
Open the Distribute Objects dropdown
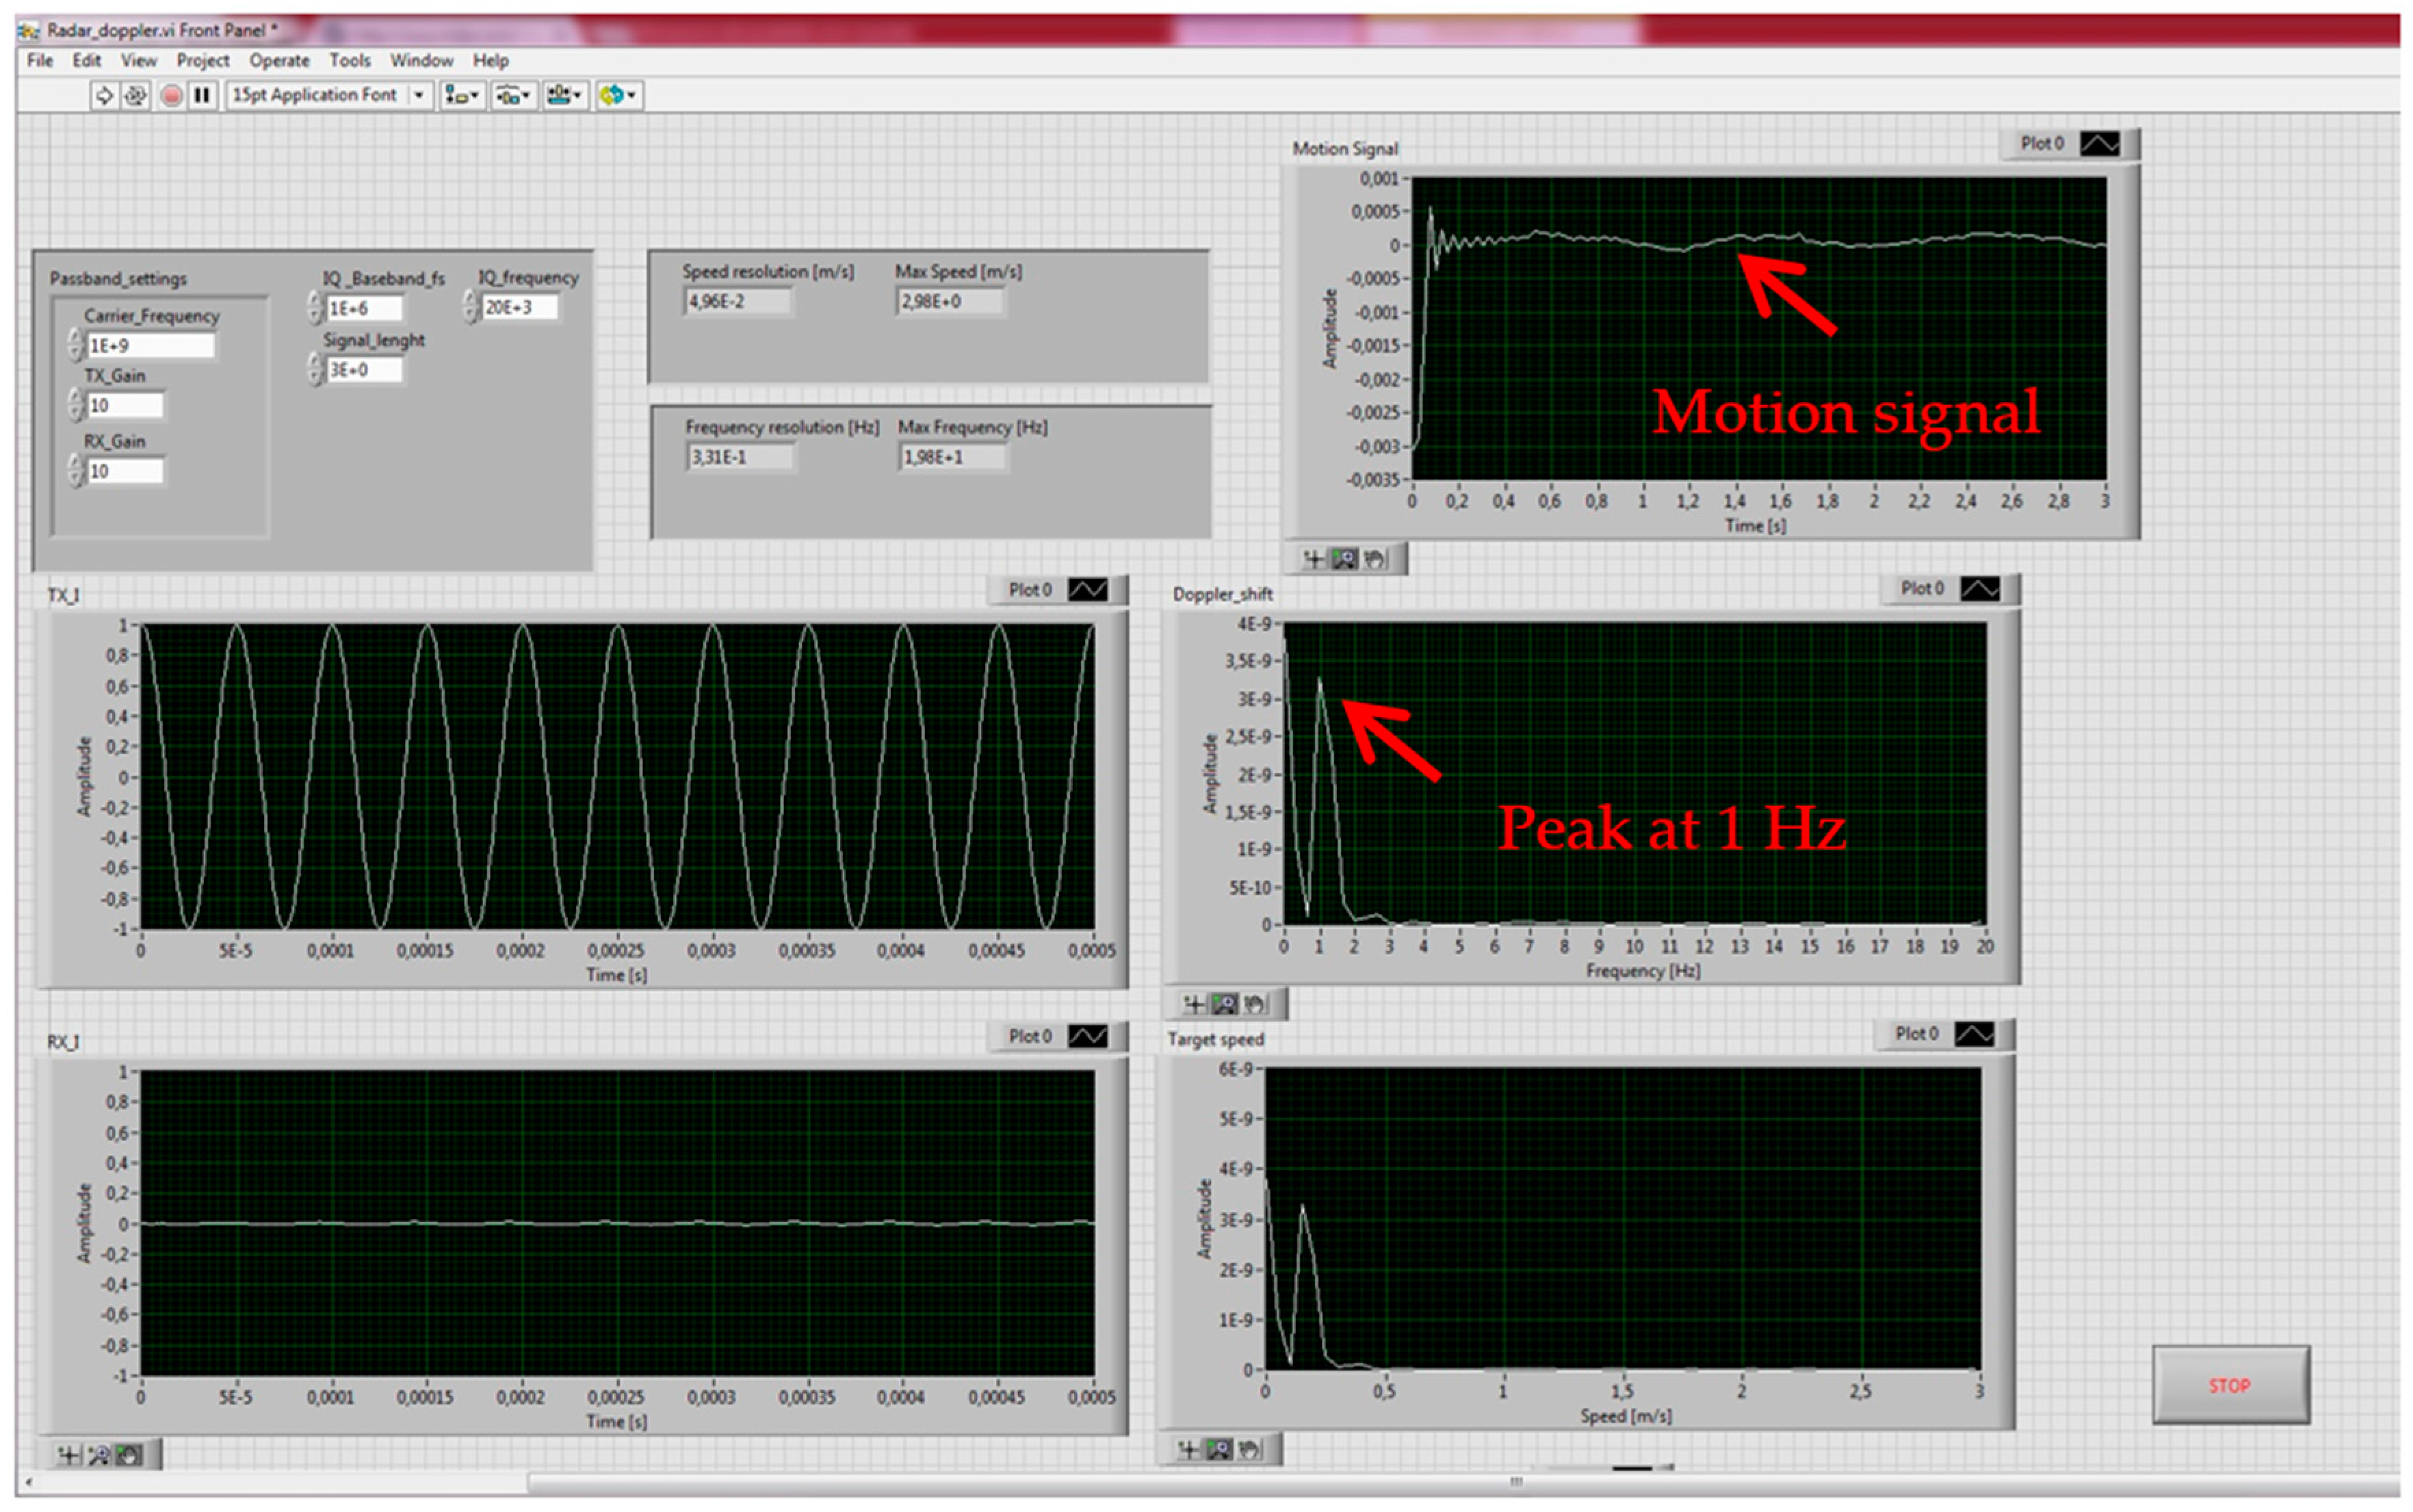coord(513,95)
